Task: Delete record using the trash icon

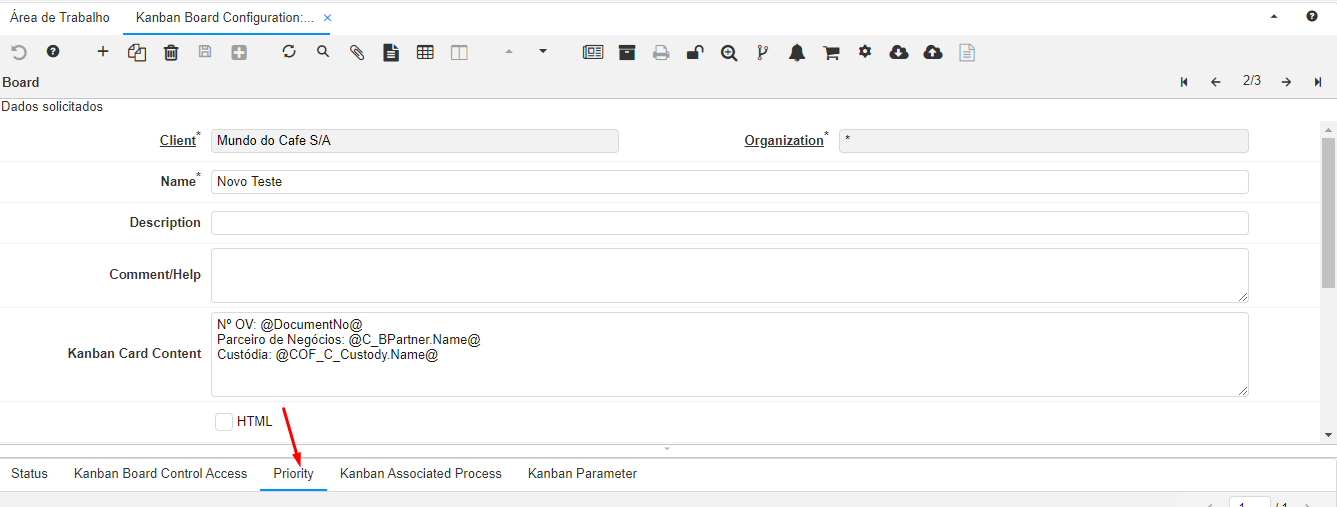Action: tap(171, 53)
